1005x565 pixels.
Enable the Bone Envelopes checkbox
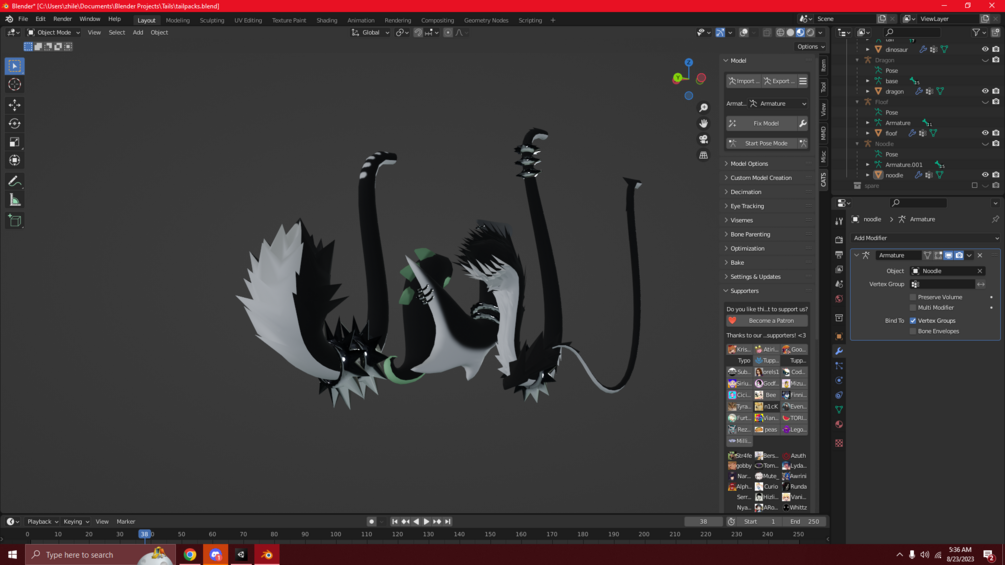pyautogui.click(x=913, y=331)
